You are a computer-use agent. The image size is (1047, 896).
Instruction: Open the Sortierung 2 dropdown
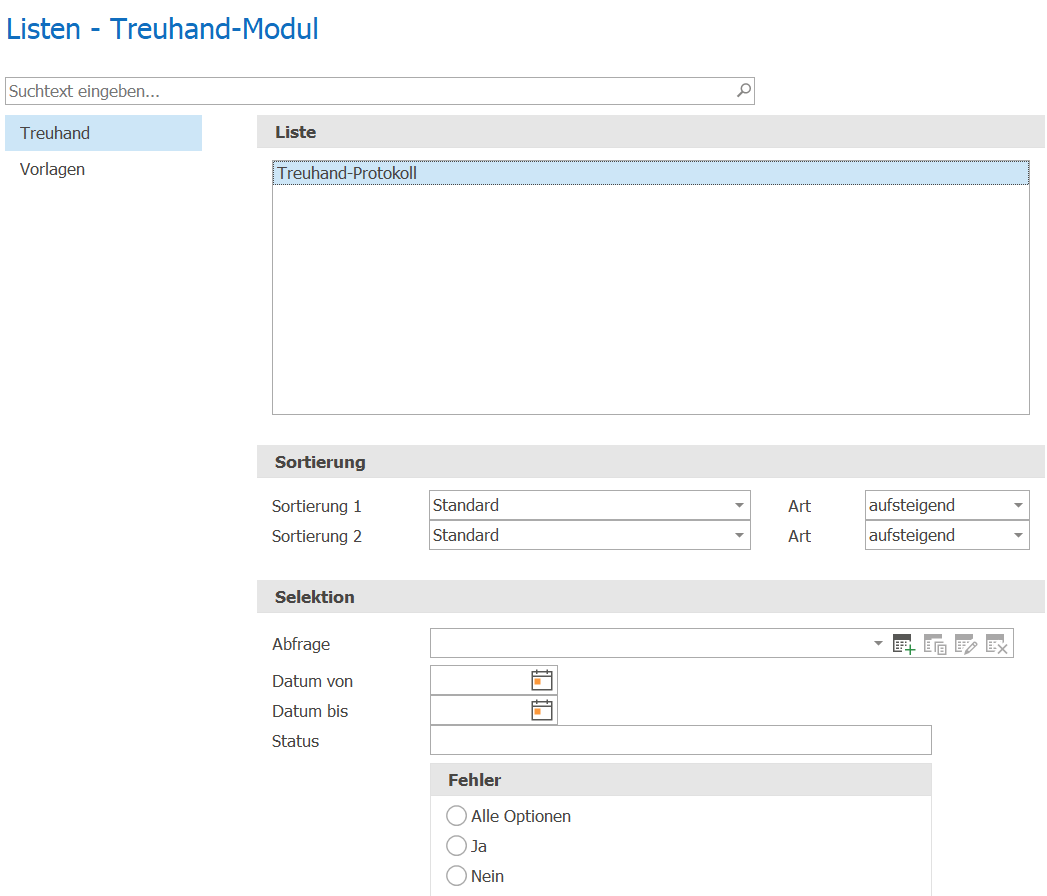(739, 535)
